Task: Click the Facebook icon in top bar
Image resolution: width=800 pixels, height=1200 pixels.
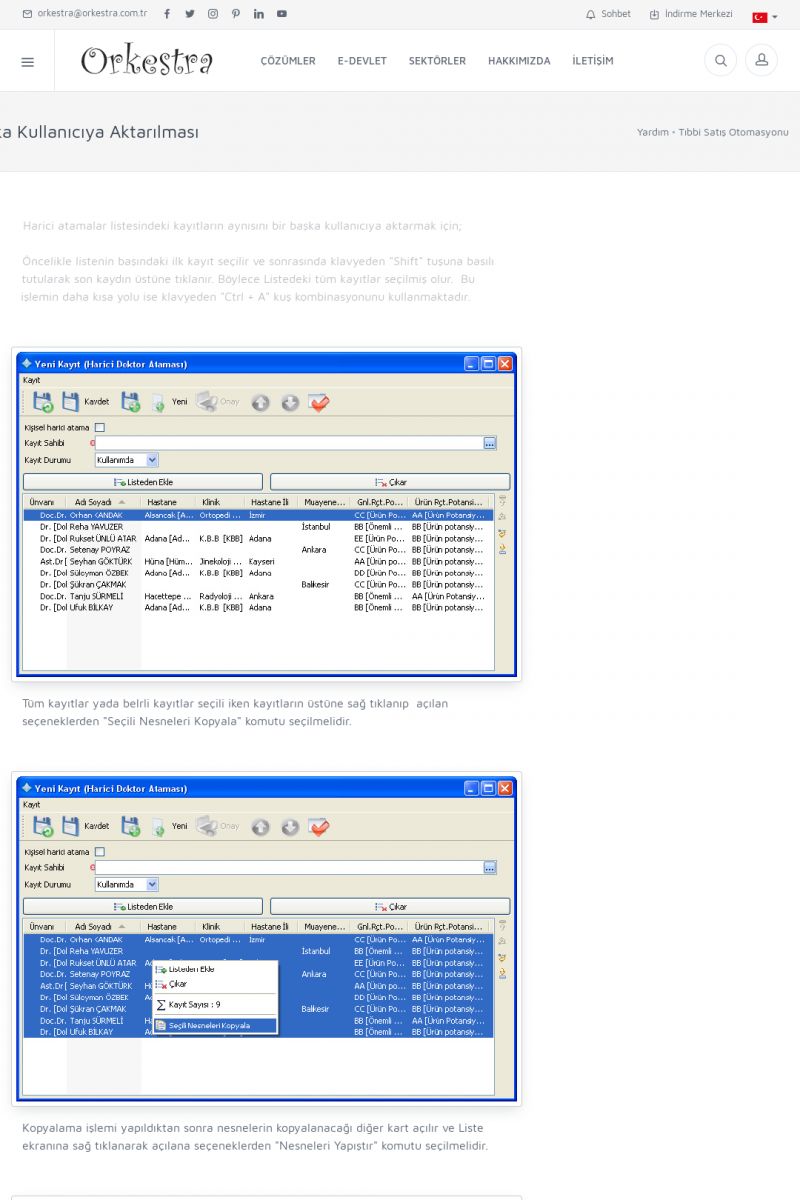Action: tap(167, 14)
